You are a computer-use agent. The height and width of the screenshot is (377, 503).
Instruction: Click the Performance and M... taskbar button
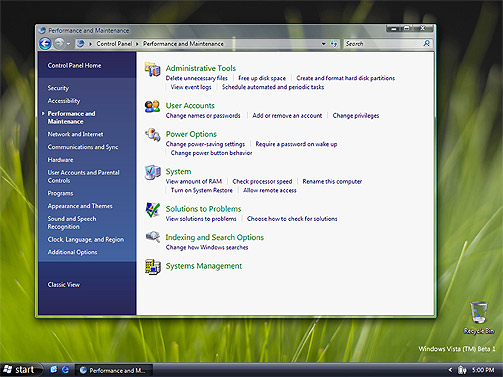tap(114, 370)
